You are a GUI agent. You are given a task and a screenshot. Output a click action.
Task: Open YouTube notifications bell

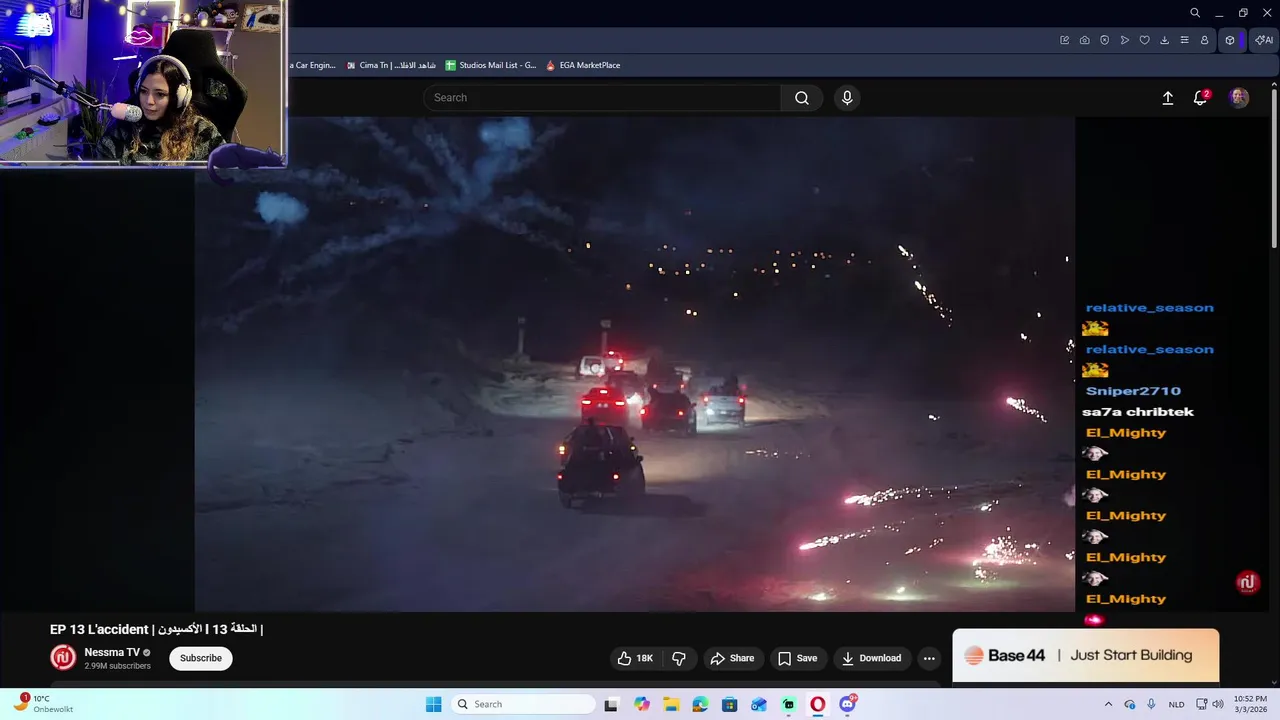tap(1200, 98)
